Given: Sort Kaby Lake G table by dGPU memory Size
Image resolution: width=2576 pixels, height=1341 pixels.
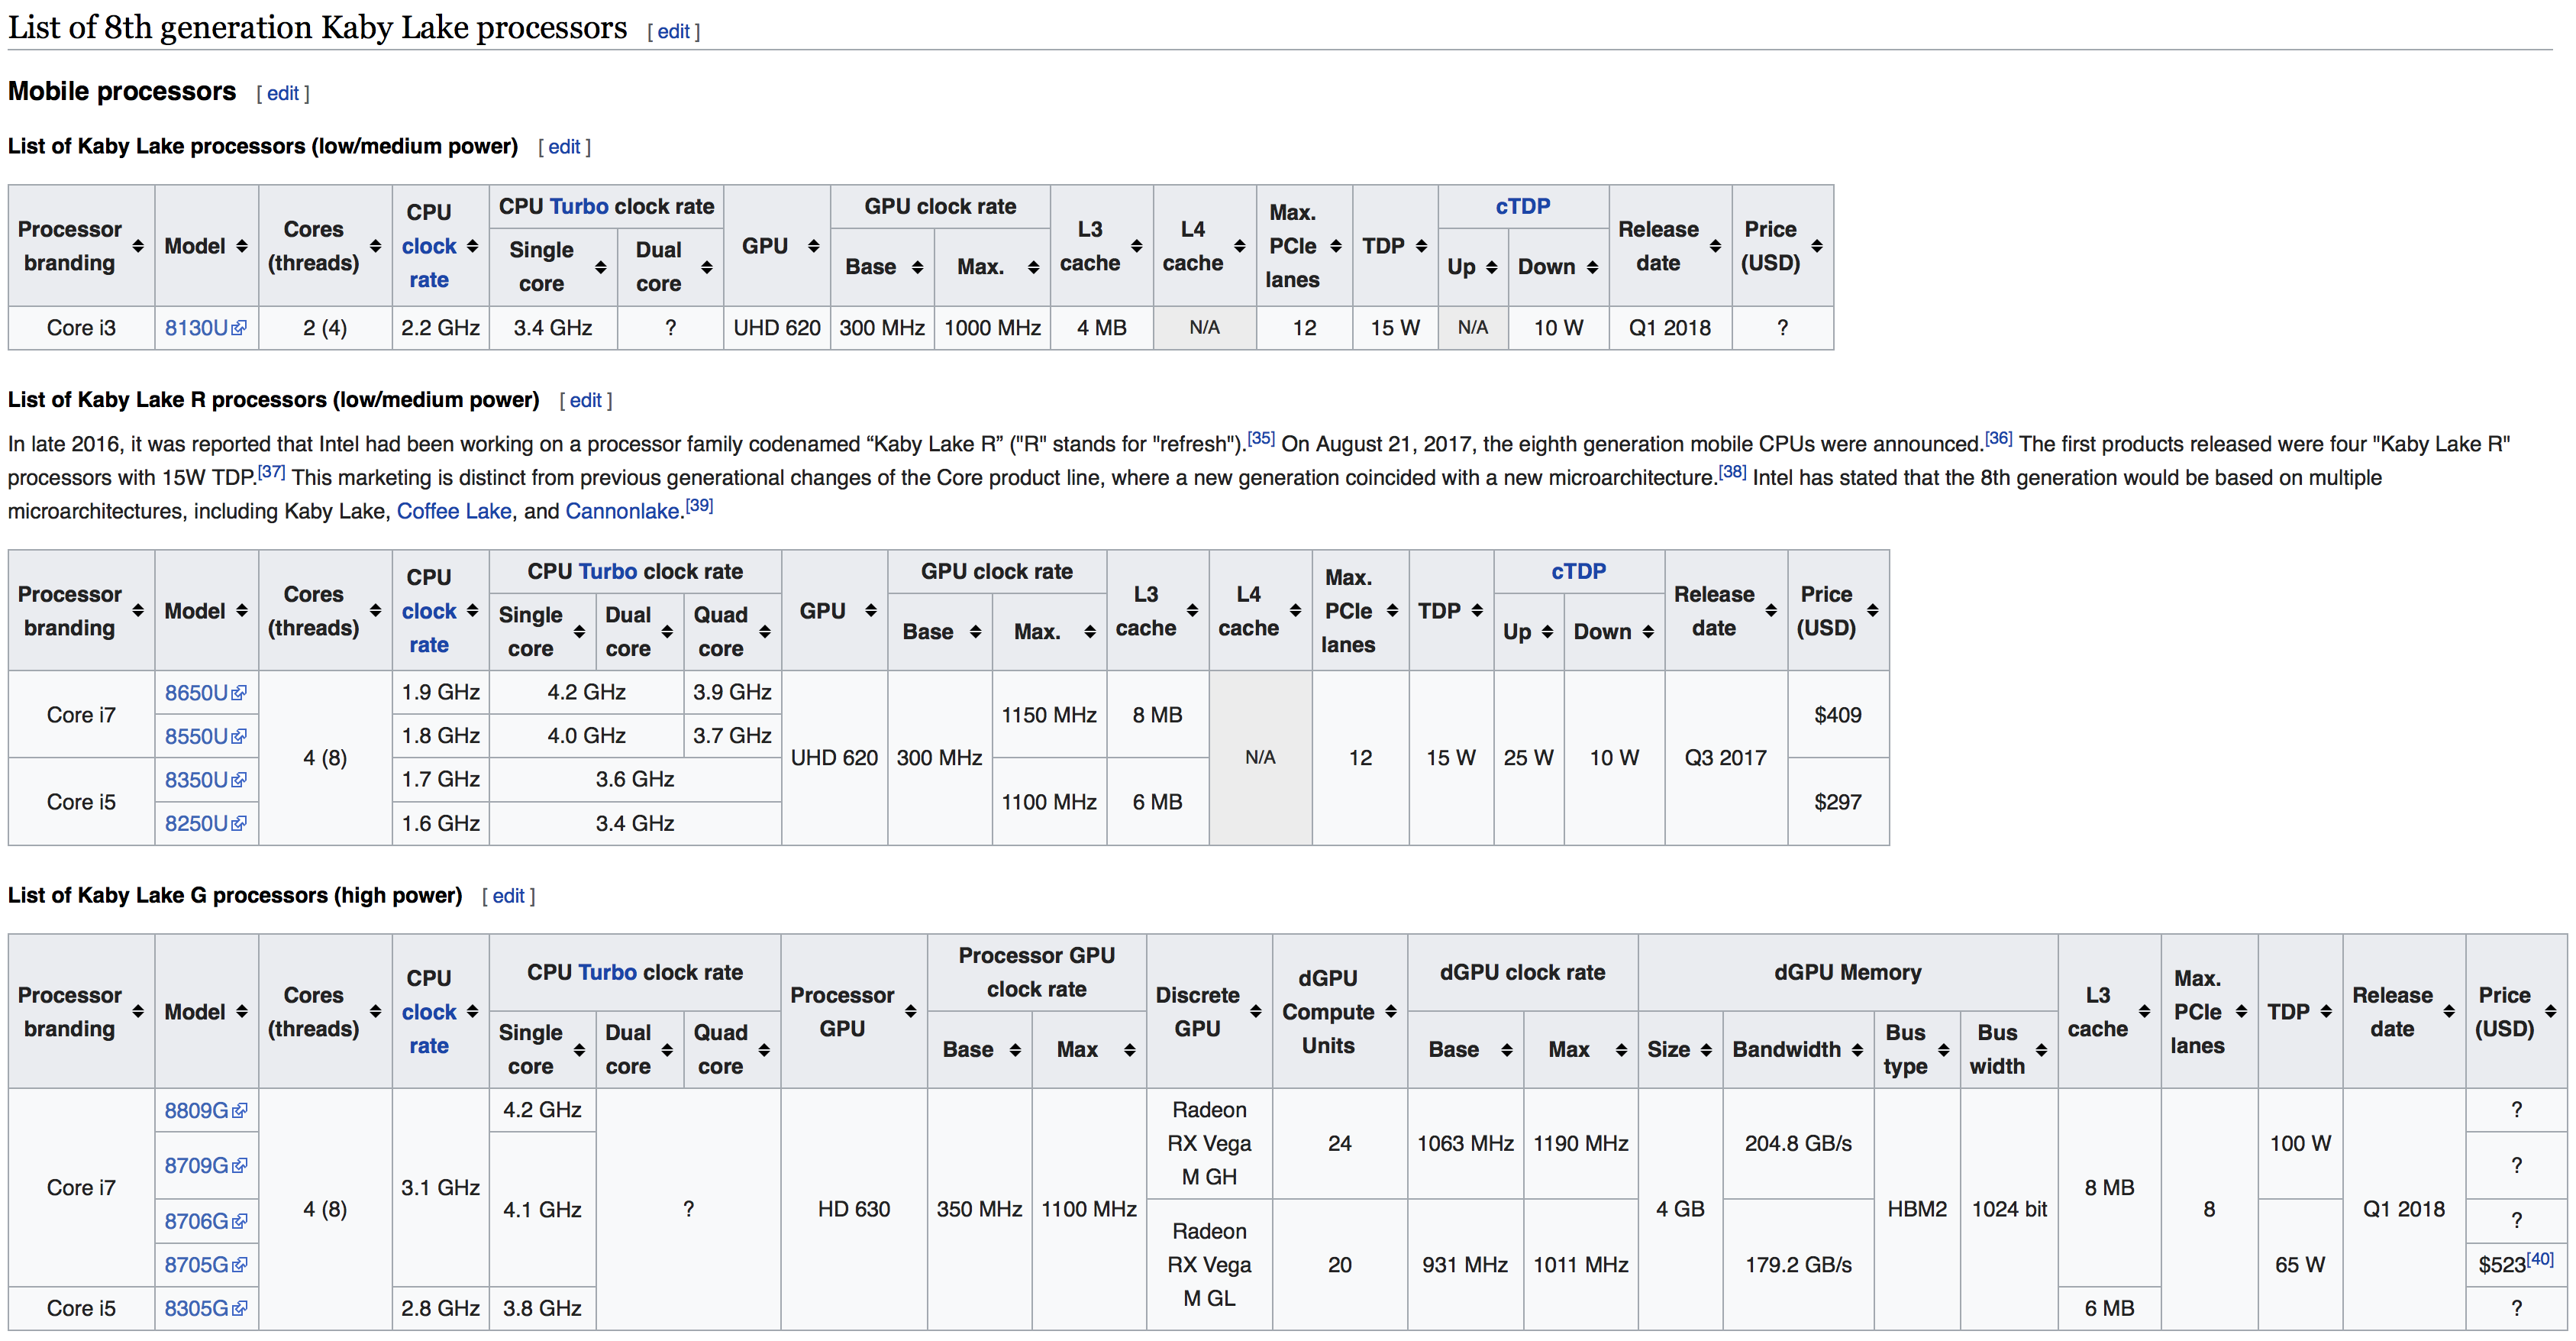Looking at the screenshot, I should (1706, 1050).
